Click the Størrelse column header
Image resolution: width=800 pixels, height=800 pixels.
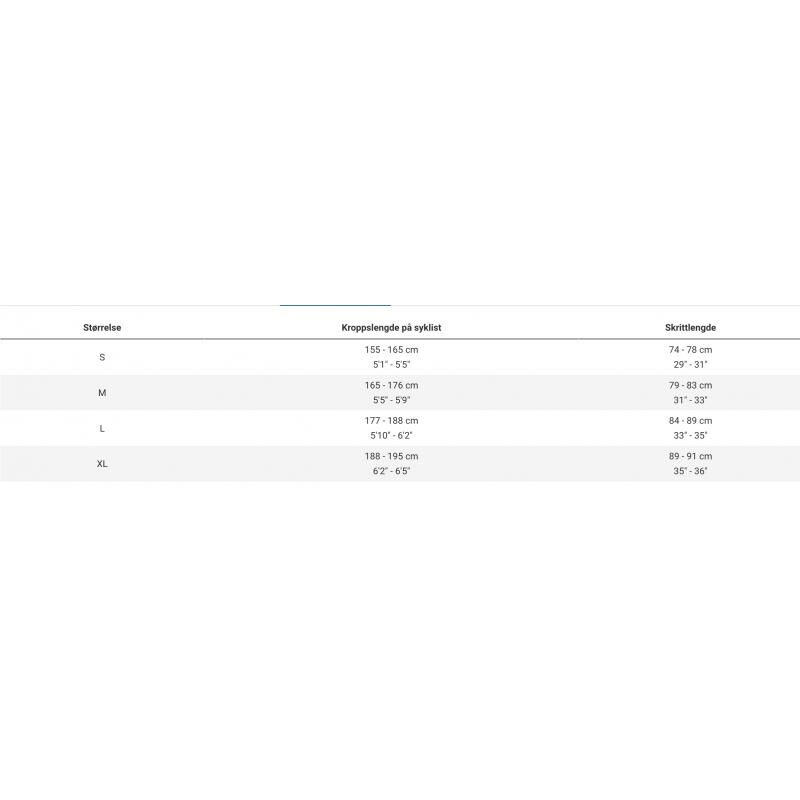[102, 328]
